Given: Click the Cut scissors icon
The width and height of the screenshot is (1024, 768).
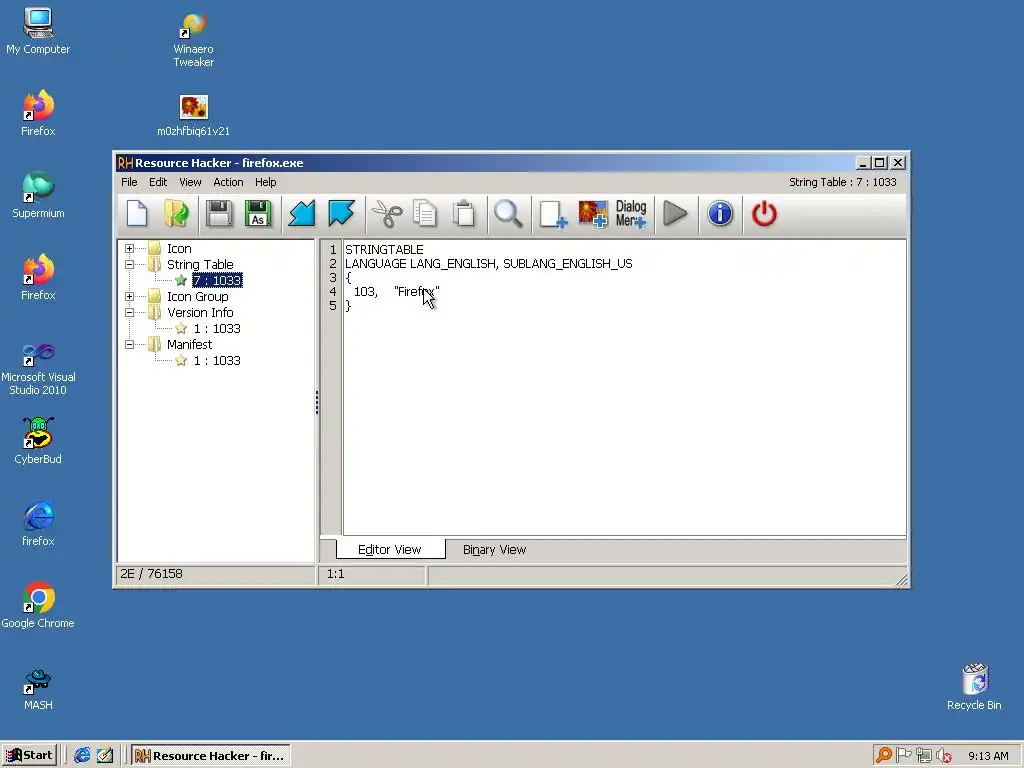Looking at the screenshot, I should (x=387, y=214).
